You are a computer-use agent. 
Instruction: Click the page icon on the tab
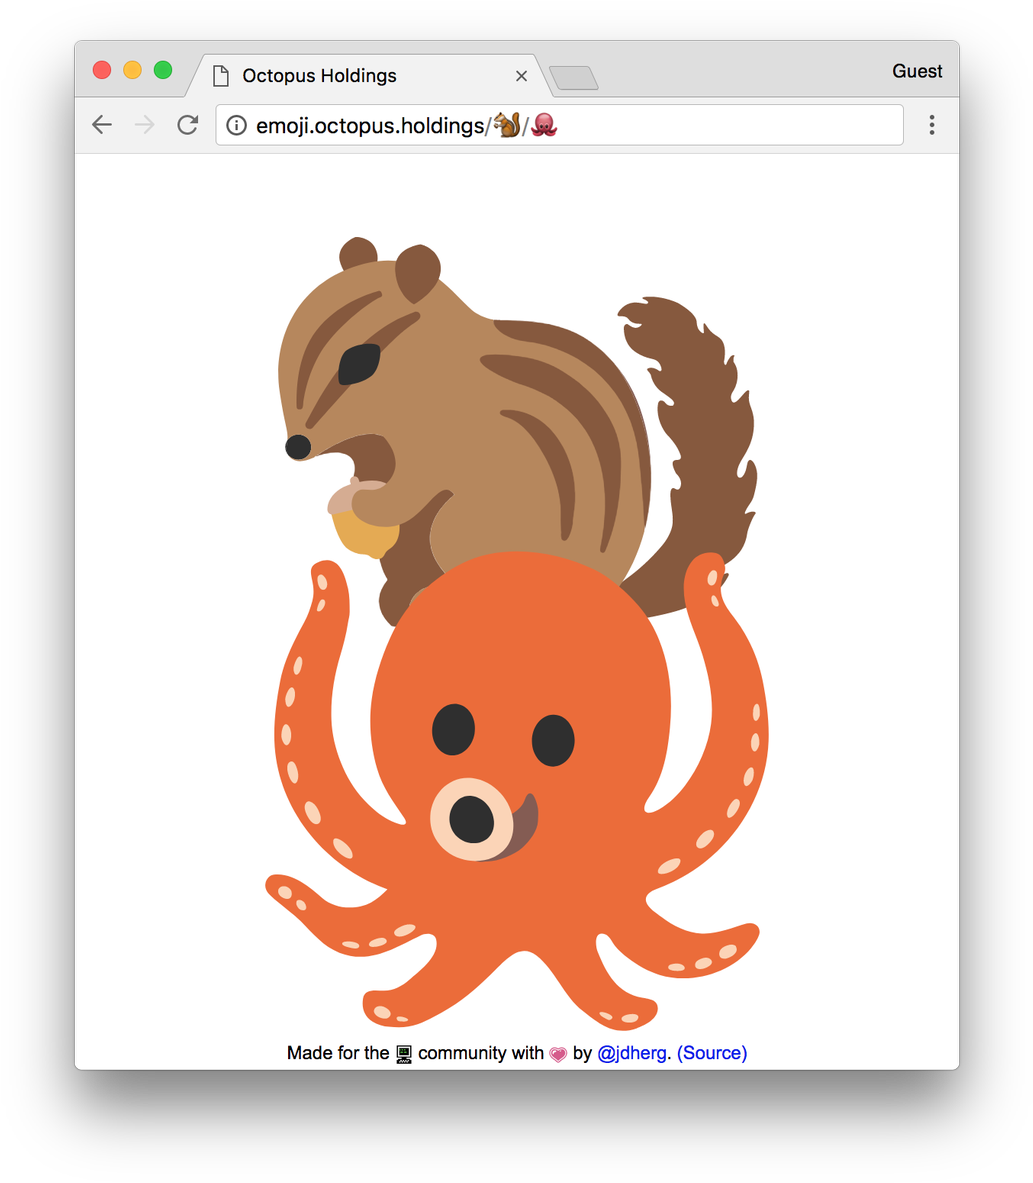(221, 76)
